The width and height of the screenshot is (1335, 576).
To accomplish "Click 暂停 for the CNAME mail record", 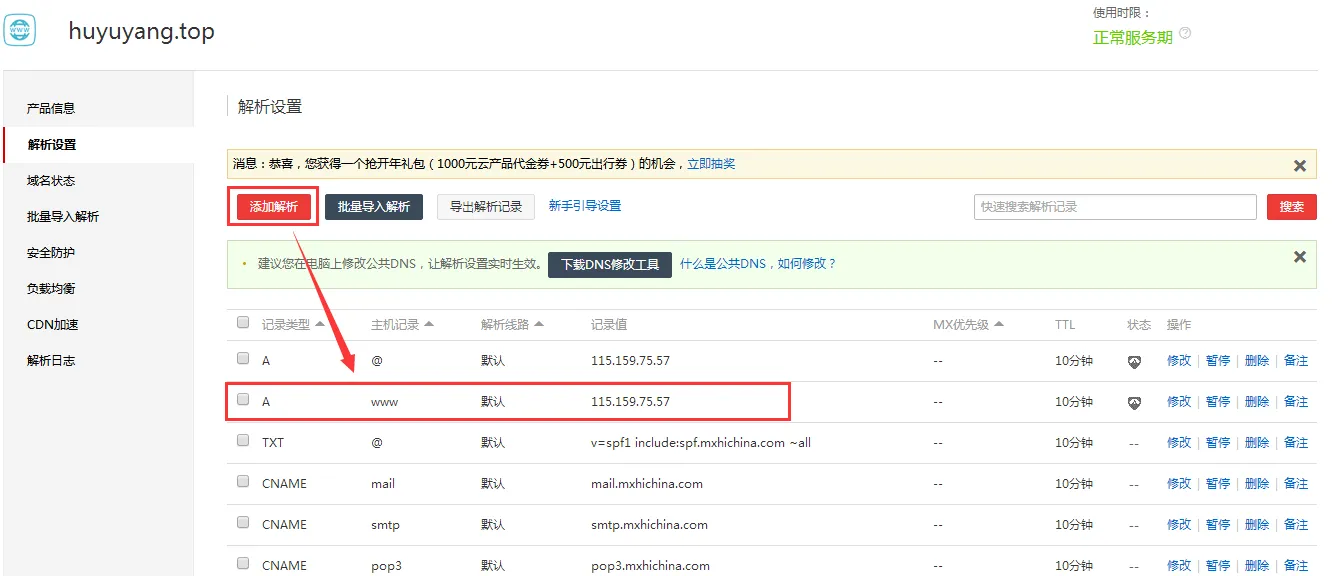I will (1218, 484).
